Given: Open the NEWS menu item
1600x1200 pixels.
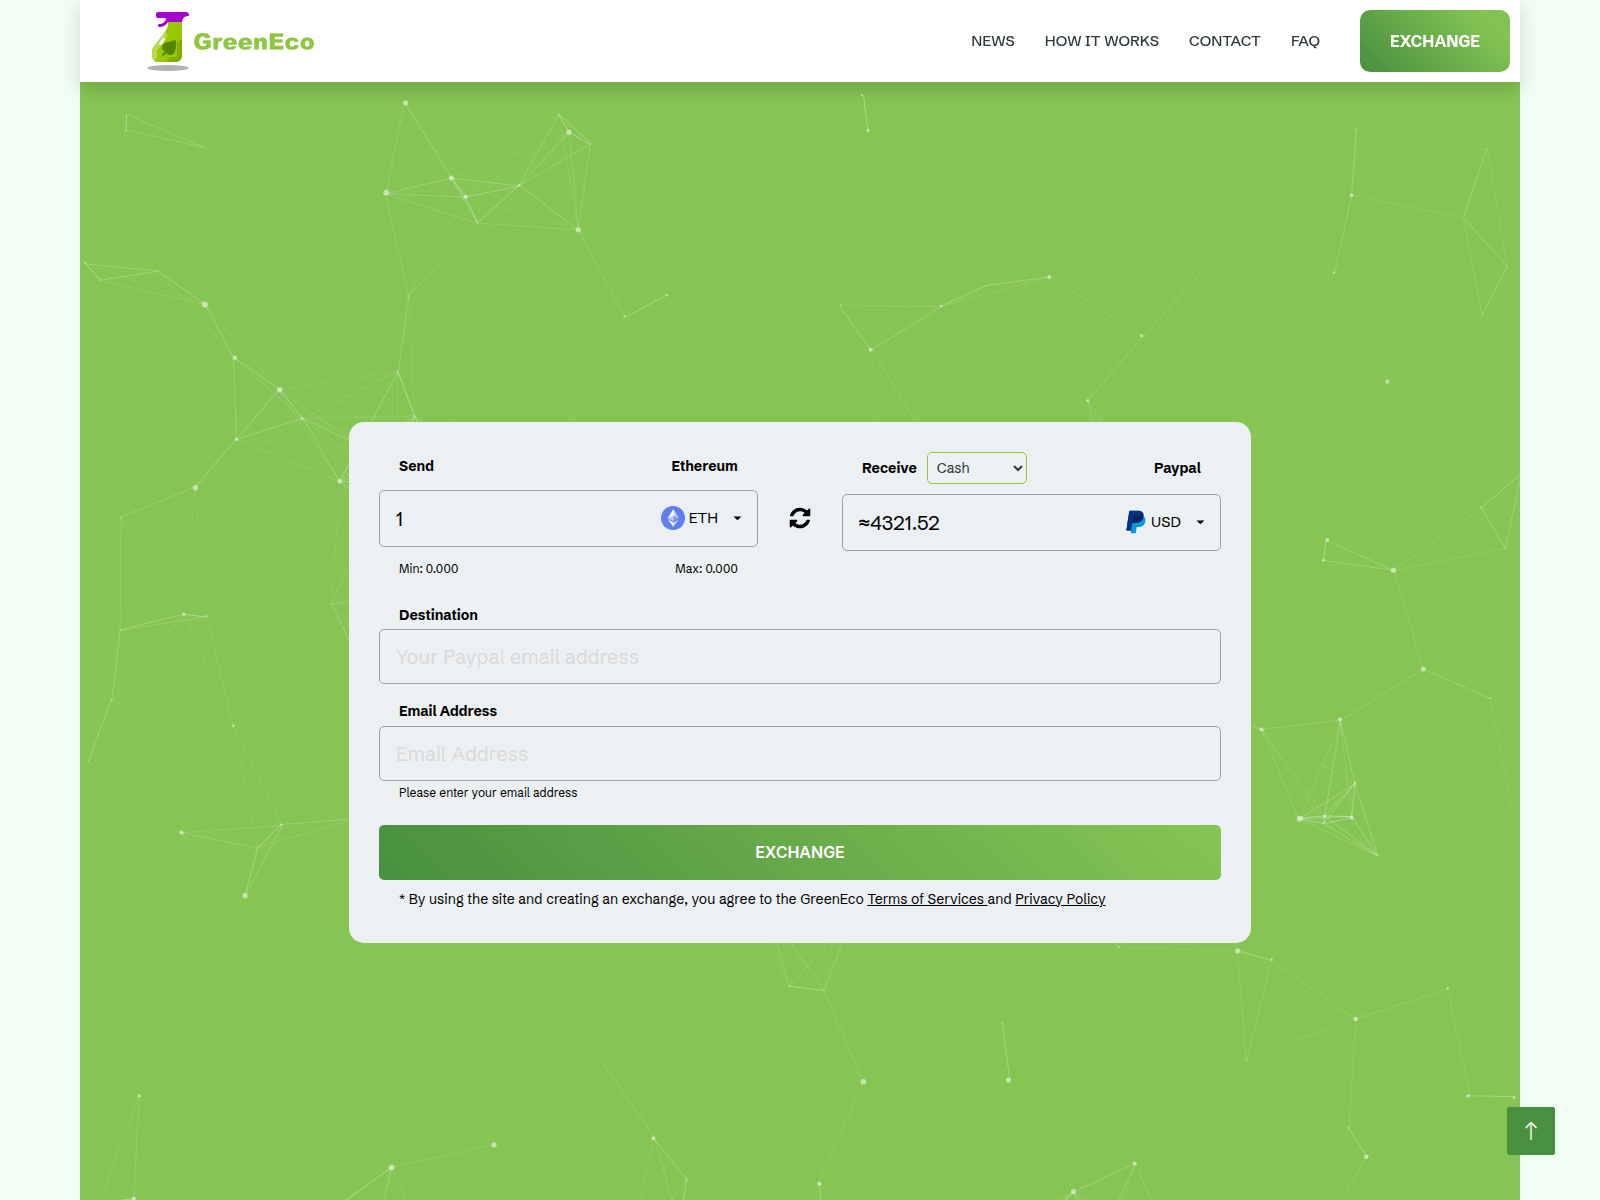Looking at the screenshot, I should click(993, 41).
